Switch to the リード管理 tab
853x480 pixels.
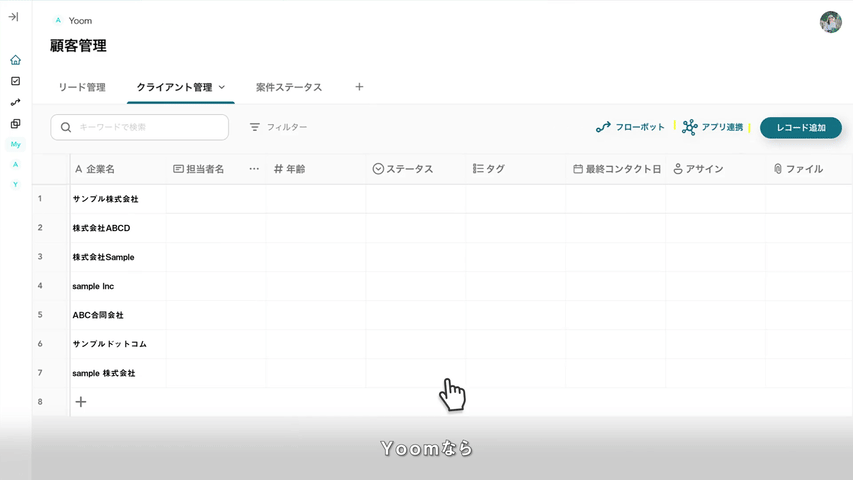coord(82,88)
